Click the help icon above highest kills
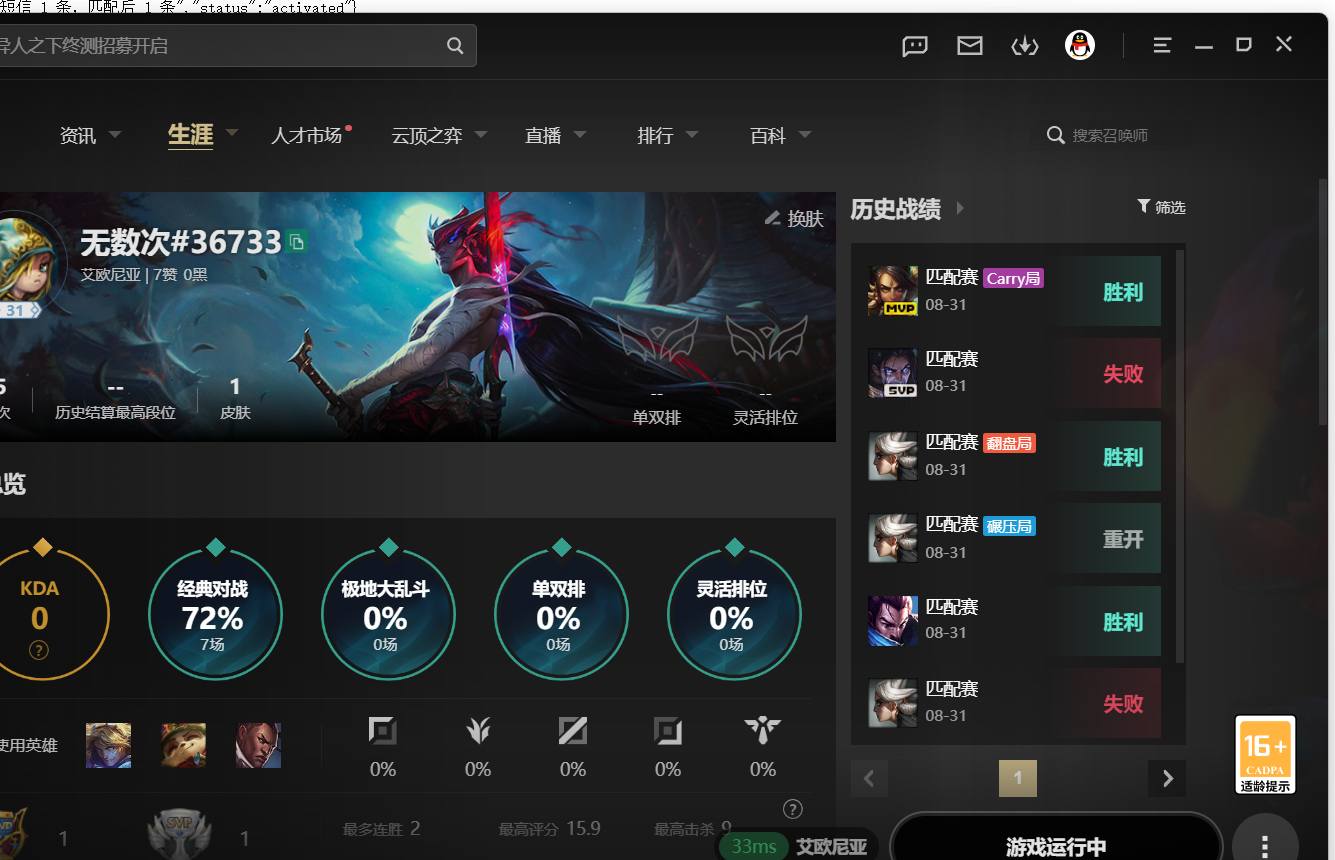The height and width of the screenshot is (860, 1335). click(x=792, y=809)
